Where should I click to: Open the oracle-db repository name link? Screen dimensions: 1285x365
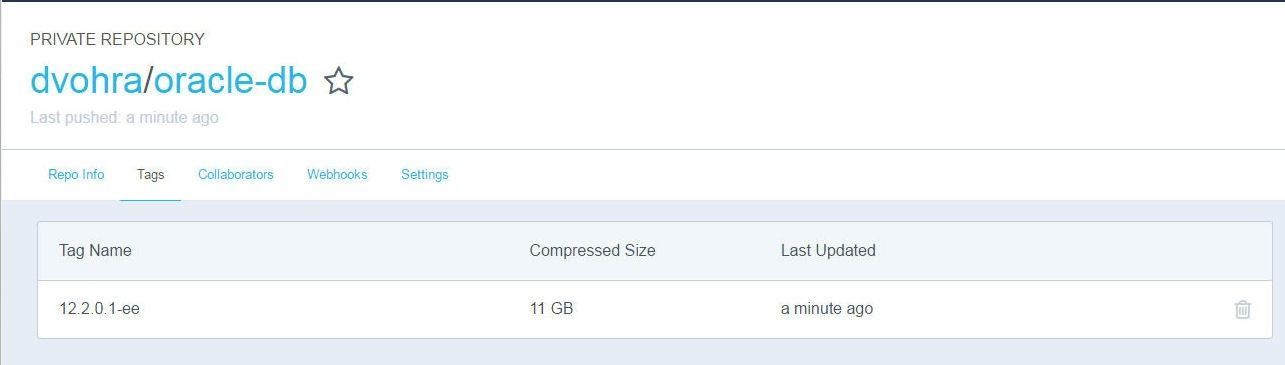pos(230,80)
